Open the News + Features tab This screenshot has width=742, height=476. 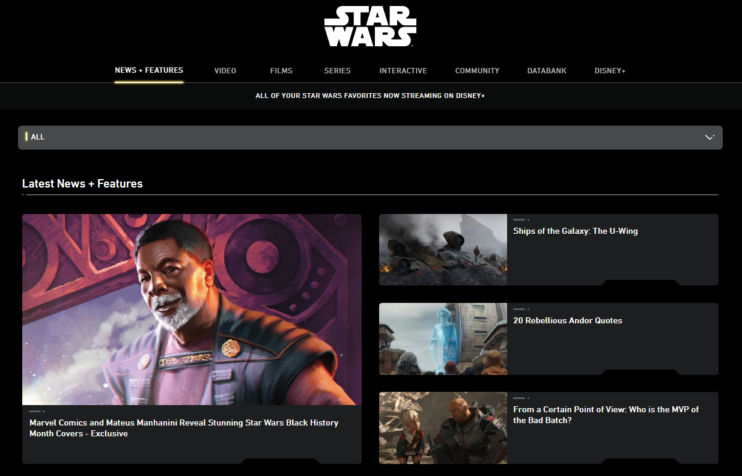(x=149, y=70)
